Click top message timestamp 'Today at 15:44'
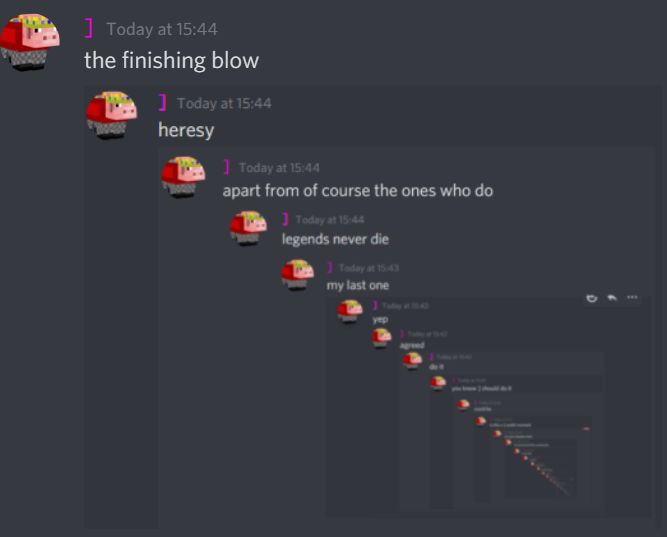This screenshot has height=537, width=667. click(x=162, y=29)
